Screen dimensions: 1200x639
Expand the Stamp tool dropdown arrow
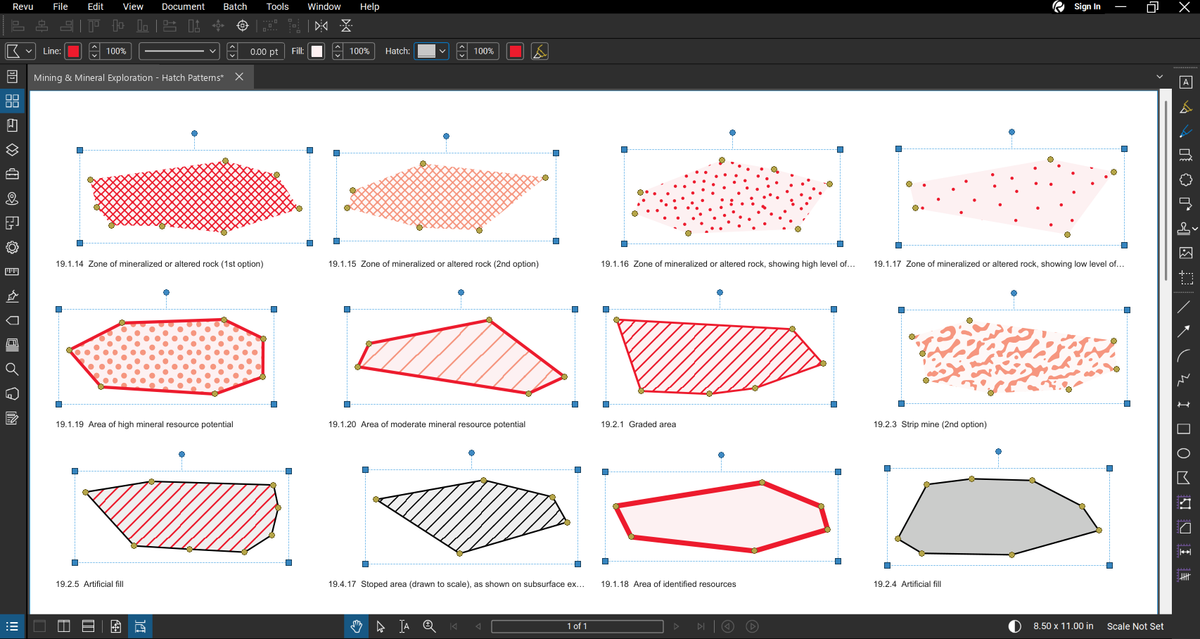coord(1195,229)
